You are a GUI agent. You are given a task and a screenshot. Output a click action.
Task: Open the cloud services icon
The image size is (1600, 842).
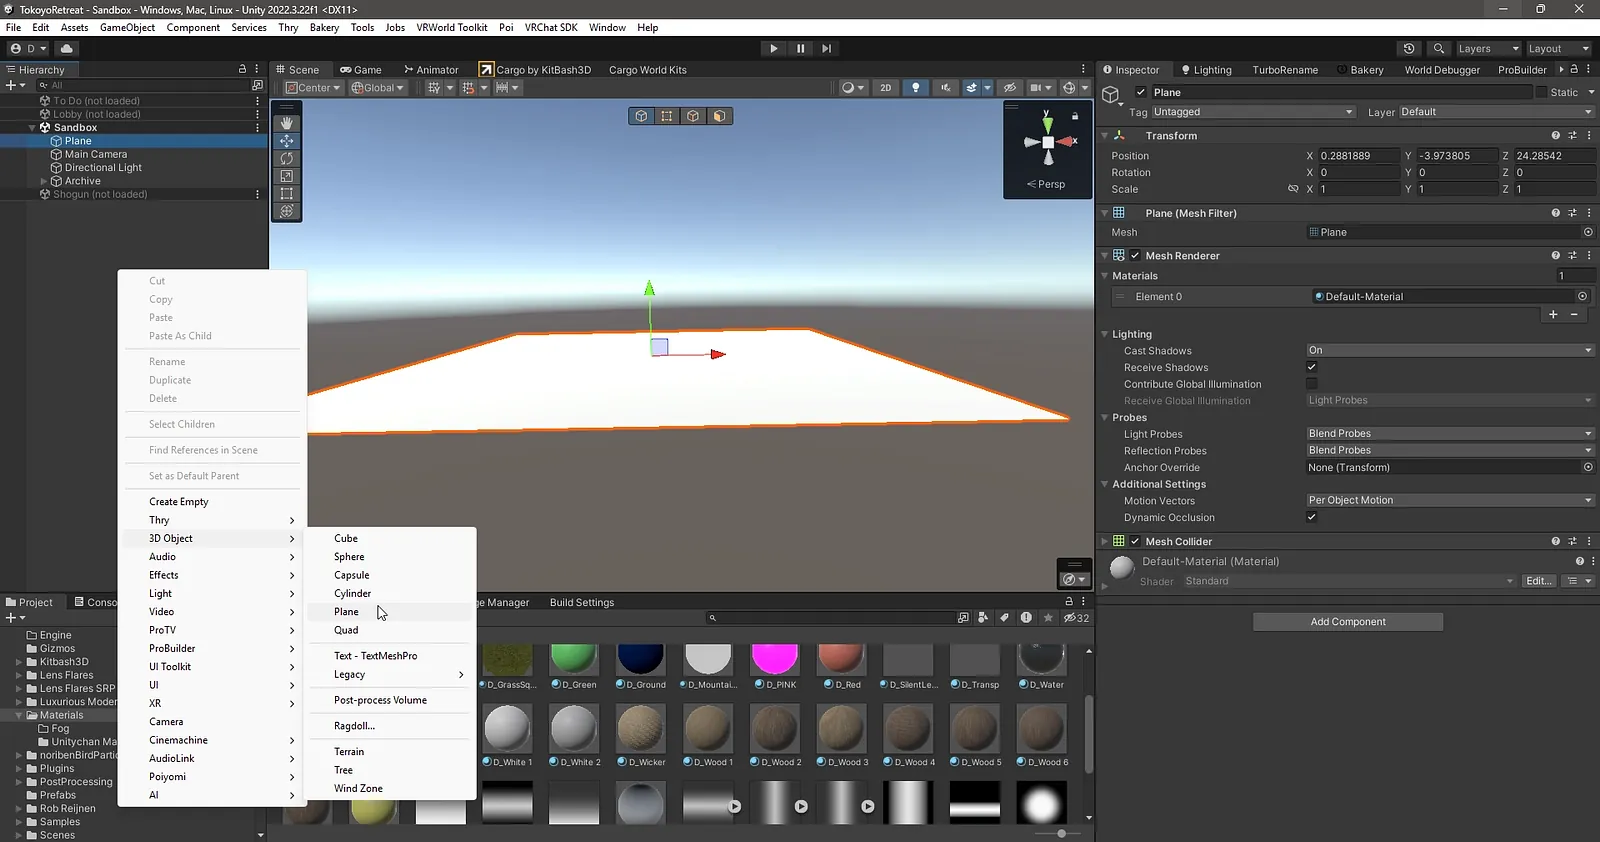tap(66, 48)
